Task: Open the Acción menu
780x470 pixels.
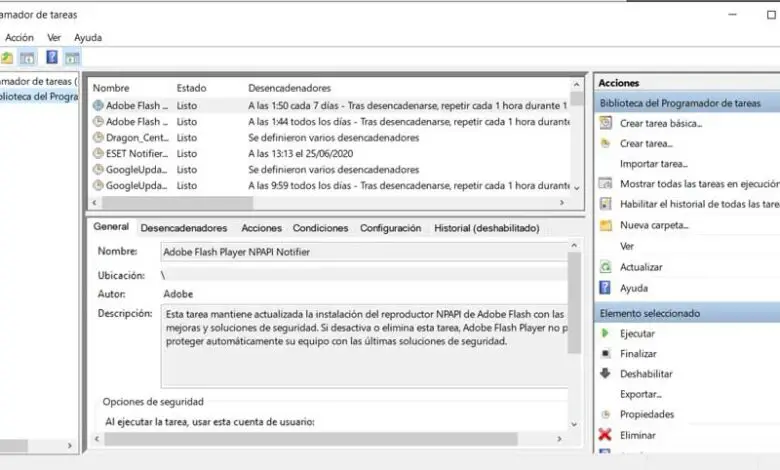Action: pyautogui.click(x=19, y=38)
